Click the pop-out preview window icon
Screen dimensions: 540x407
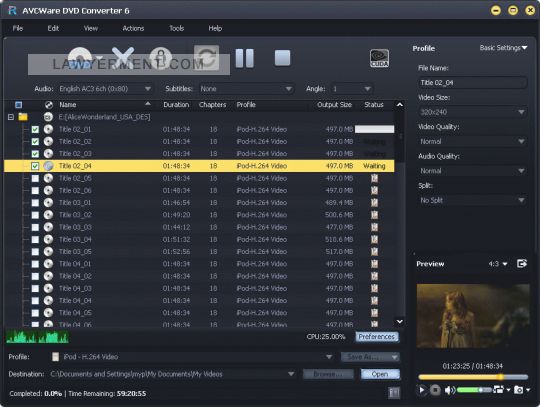click(x=522, y=264)
